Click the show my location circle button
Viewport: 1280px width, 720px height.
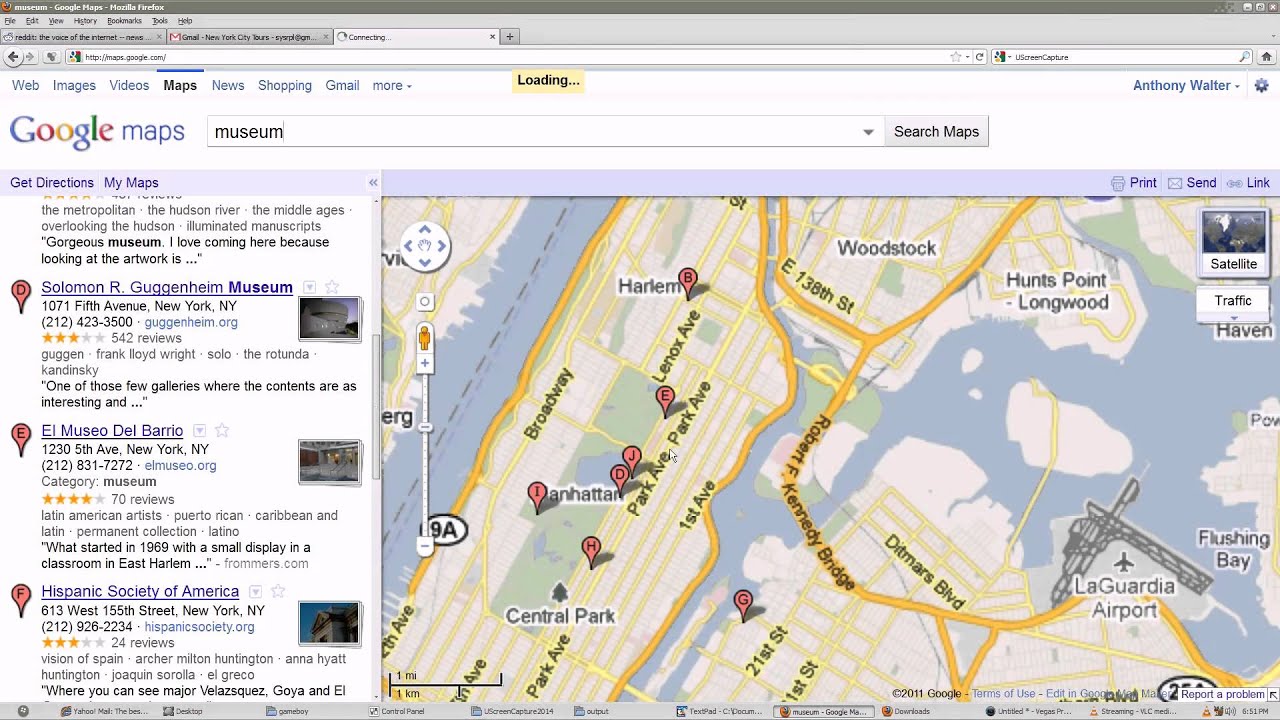point(424,301)
